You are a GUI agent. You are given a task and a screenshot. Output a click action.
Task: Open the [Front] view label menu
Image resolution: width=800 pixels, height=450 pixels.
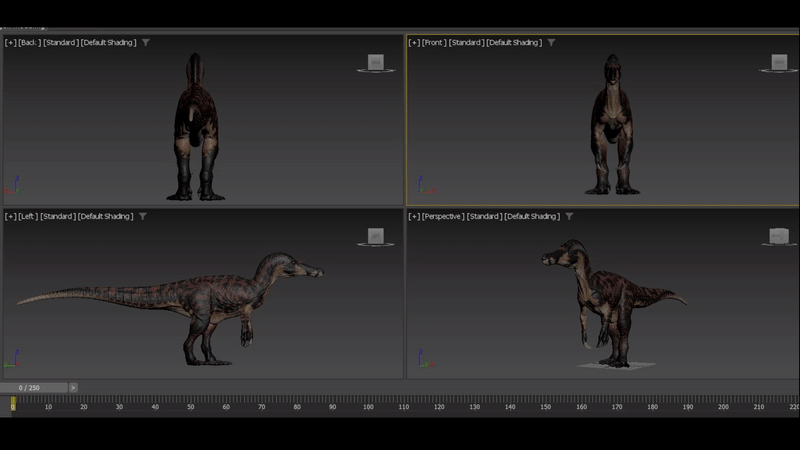[434, 42]
